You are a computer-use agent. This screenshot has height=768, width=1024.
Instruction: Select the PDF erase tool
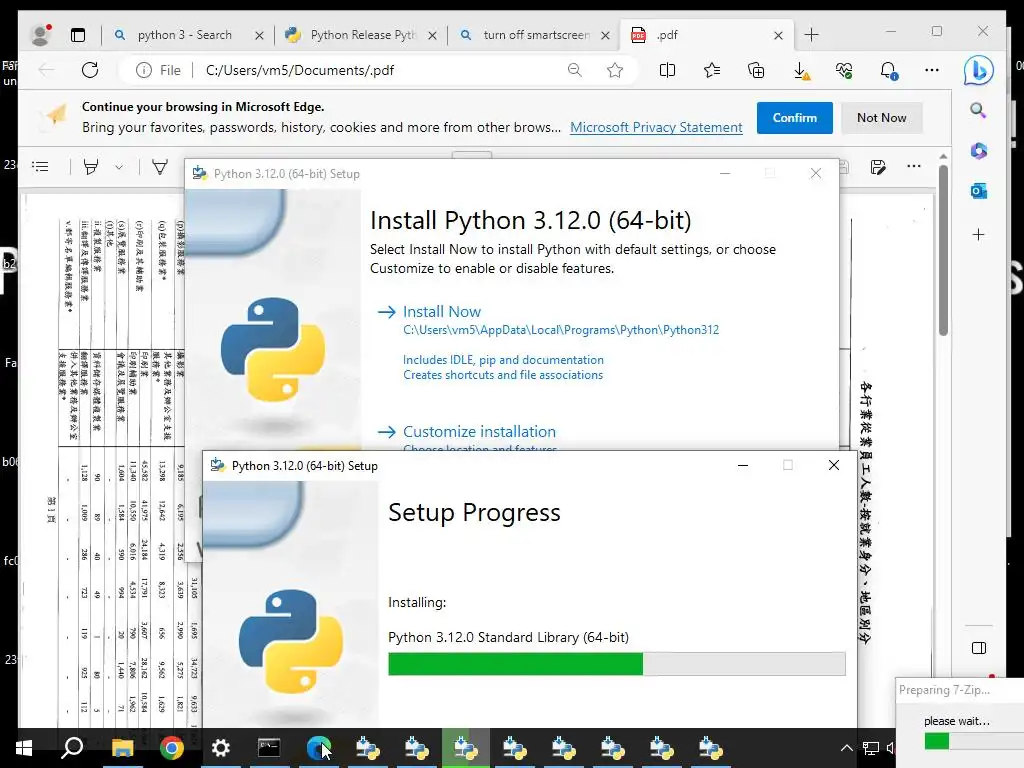pyautogui.click(x=160, y=167)
